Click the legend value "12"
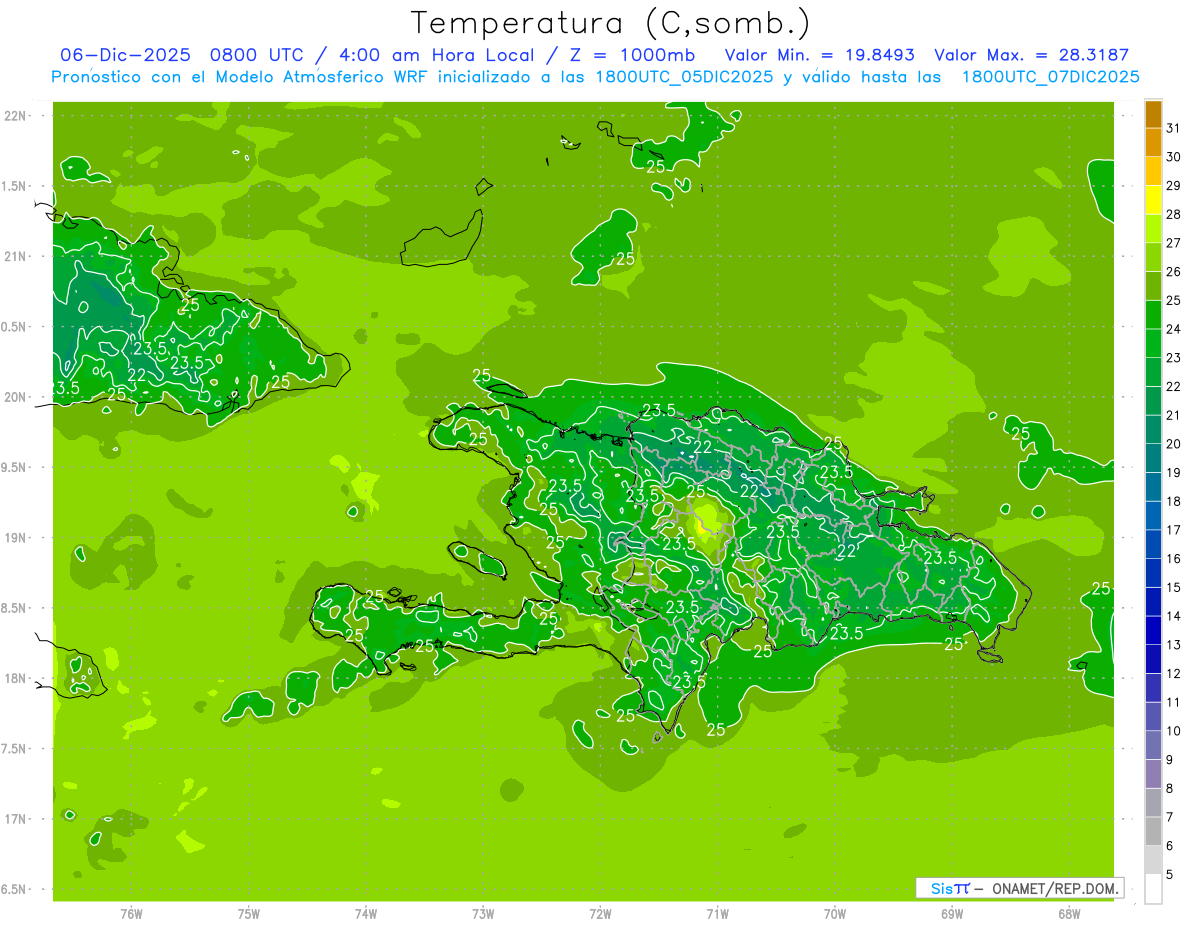The height and width of the screenshot is (927, 1200). tap(1173, 674)
